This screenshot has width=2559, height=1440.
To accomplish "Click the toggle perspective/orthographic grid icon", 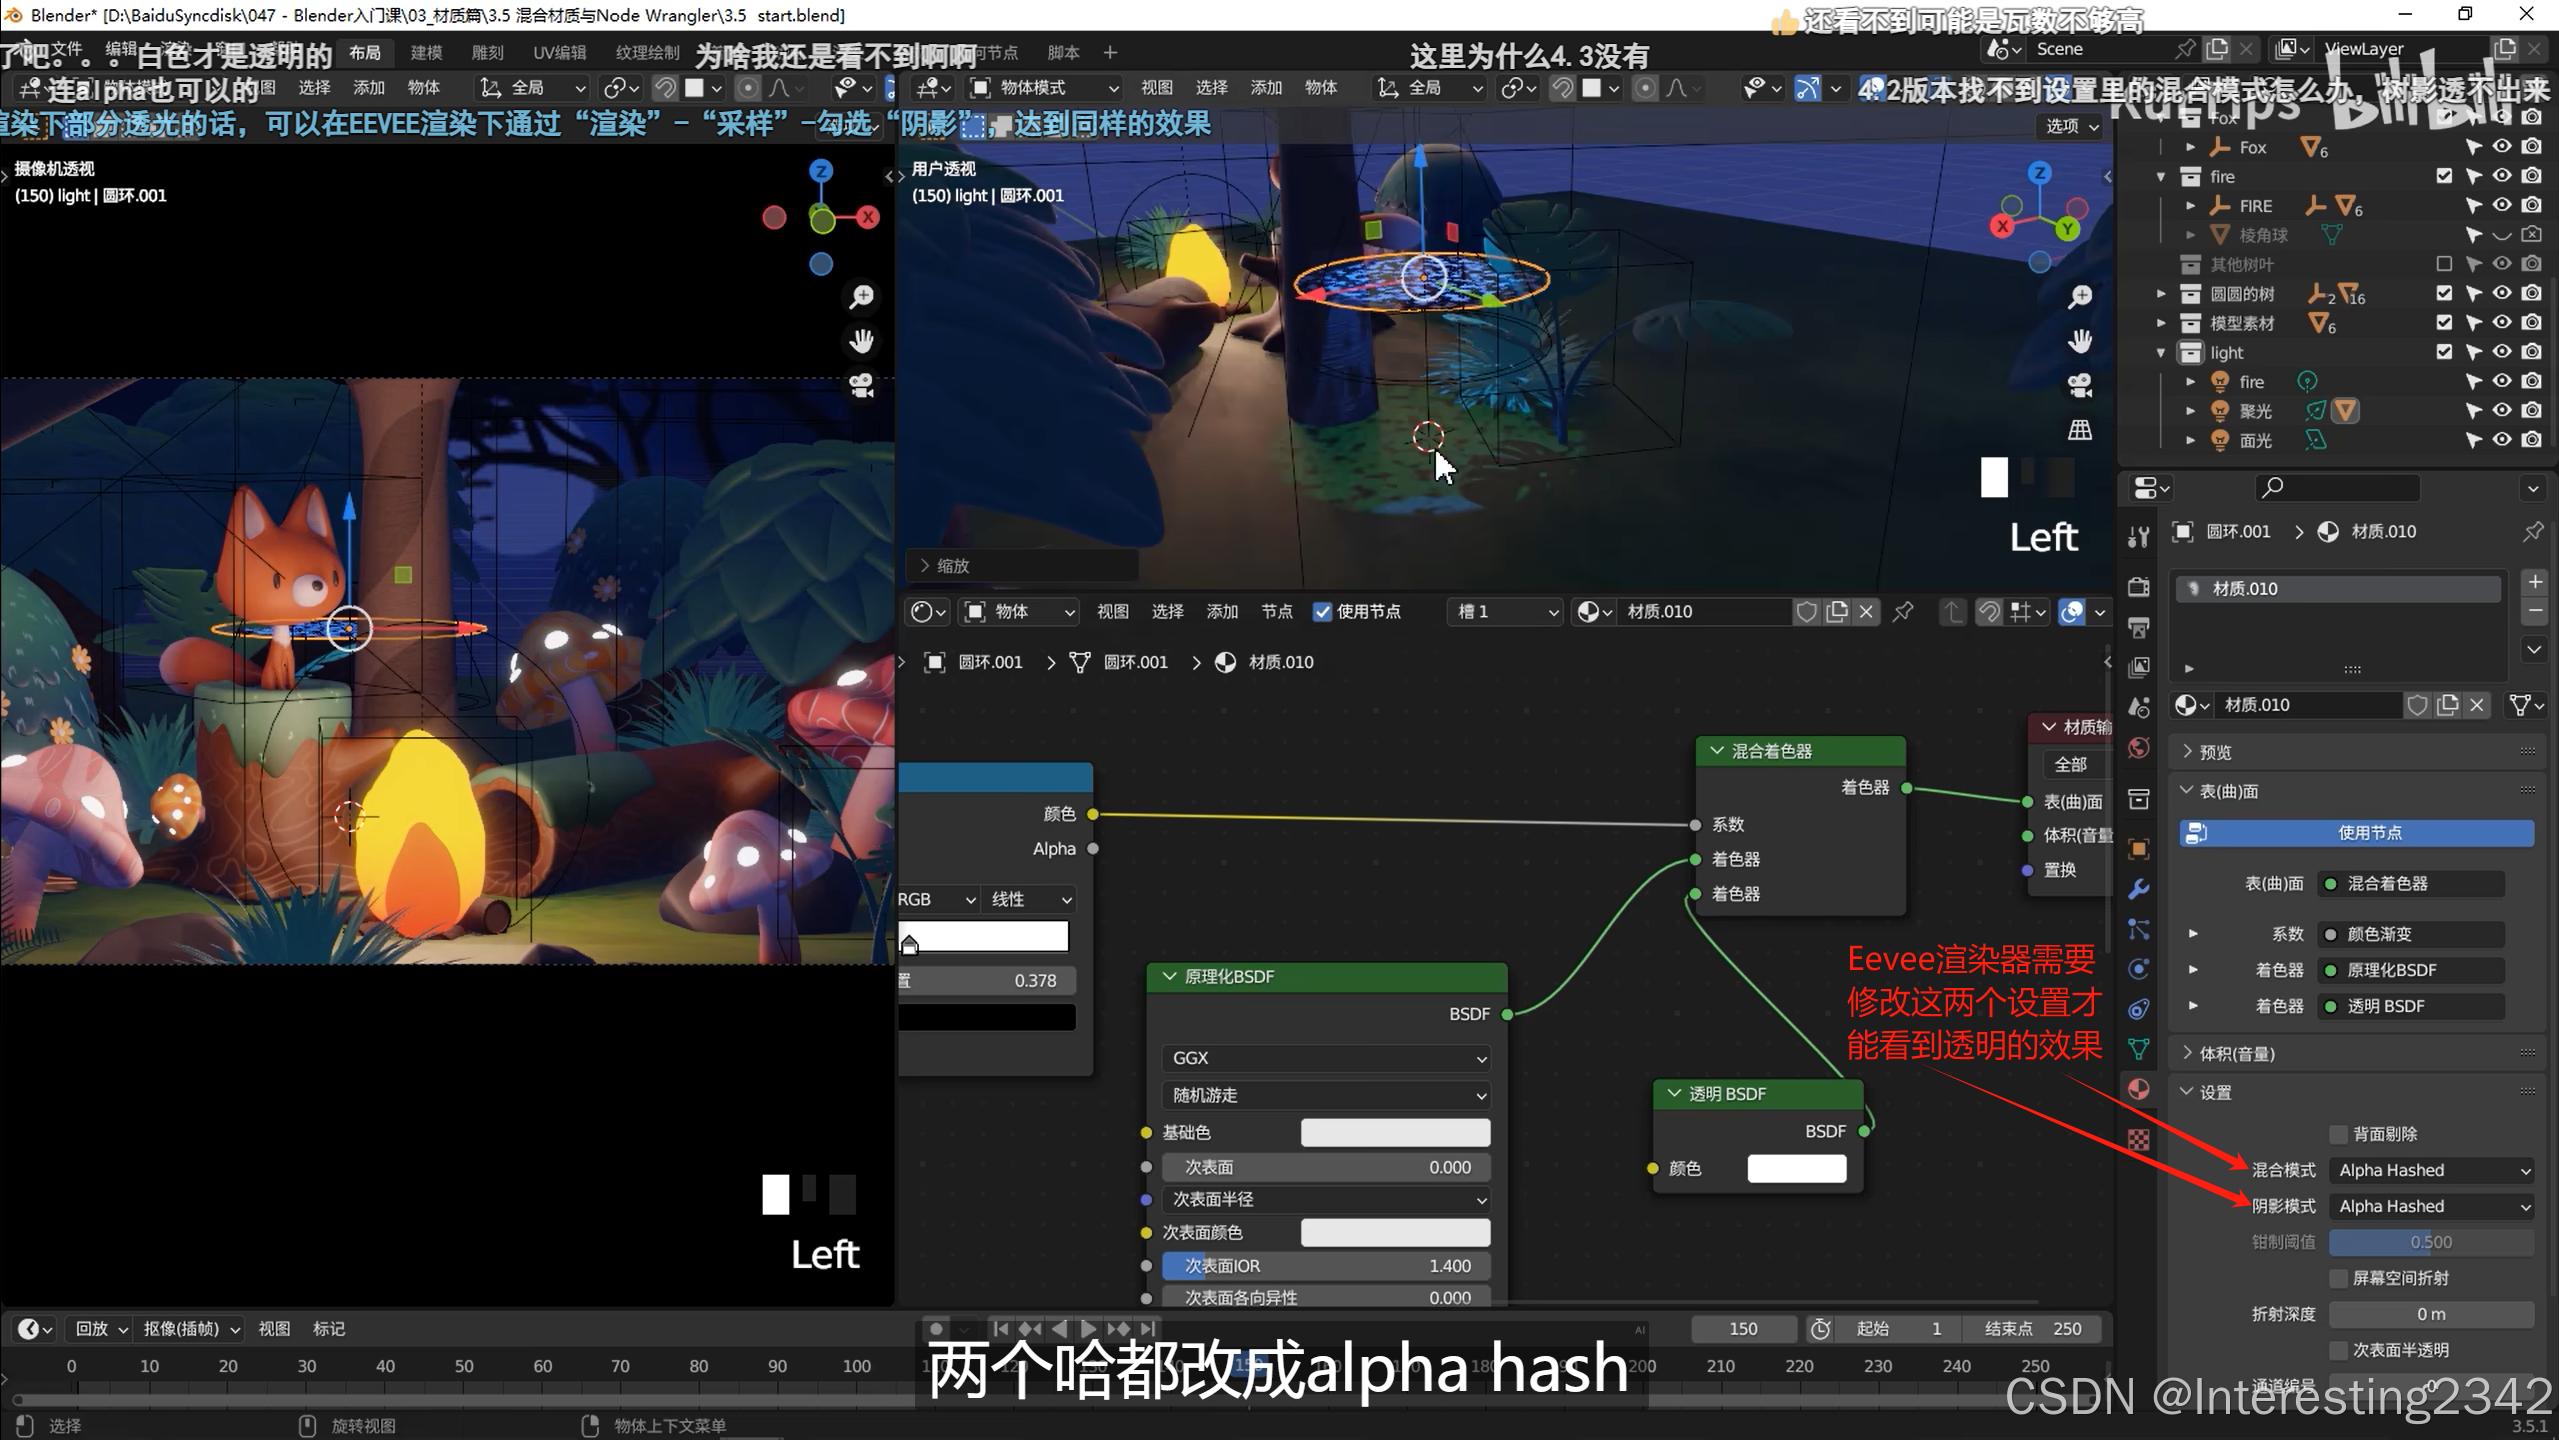I will pyautogui.click(x=2080, y=429).
